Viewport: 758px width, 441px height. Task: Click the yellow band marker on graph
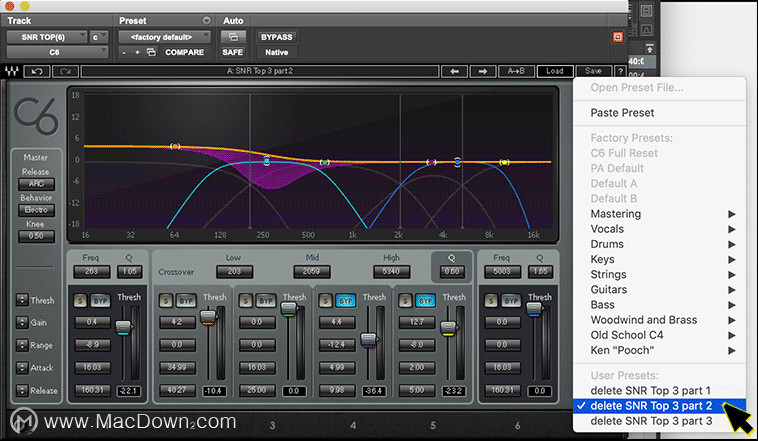pyautogui.click(x=504, y=162)
